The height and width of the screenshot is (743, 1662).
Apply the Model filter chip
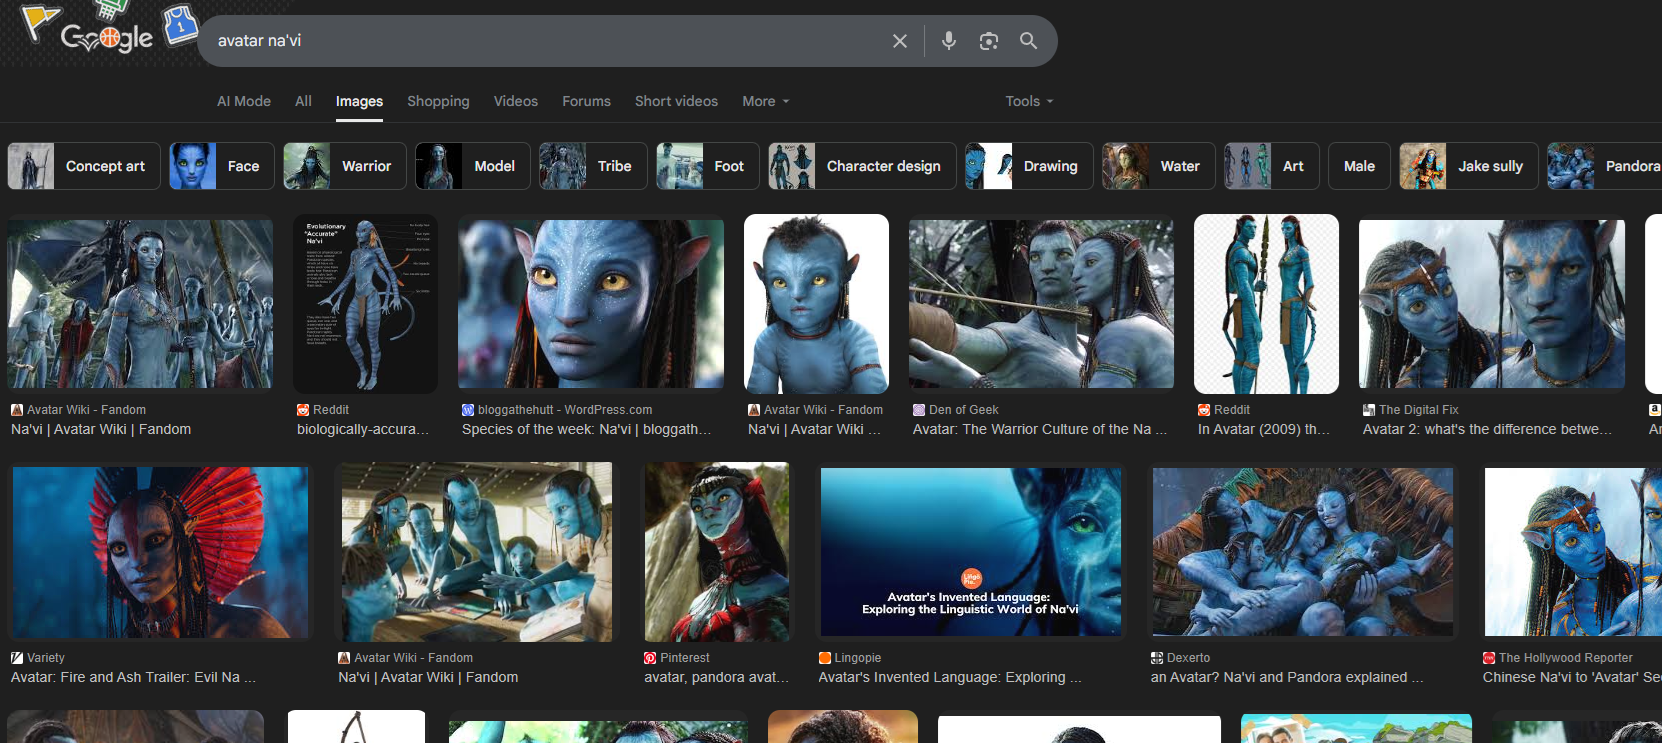(x=473, y=166)
